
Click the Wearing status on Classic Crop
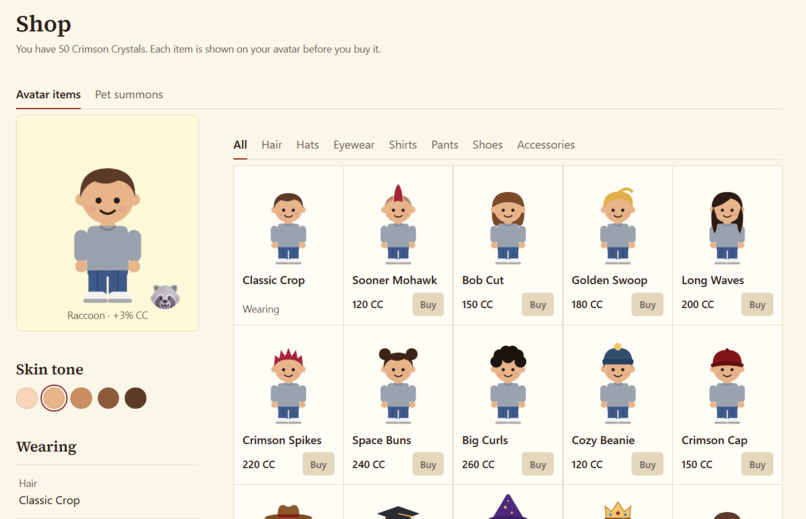261,309
